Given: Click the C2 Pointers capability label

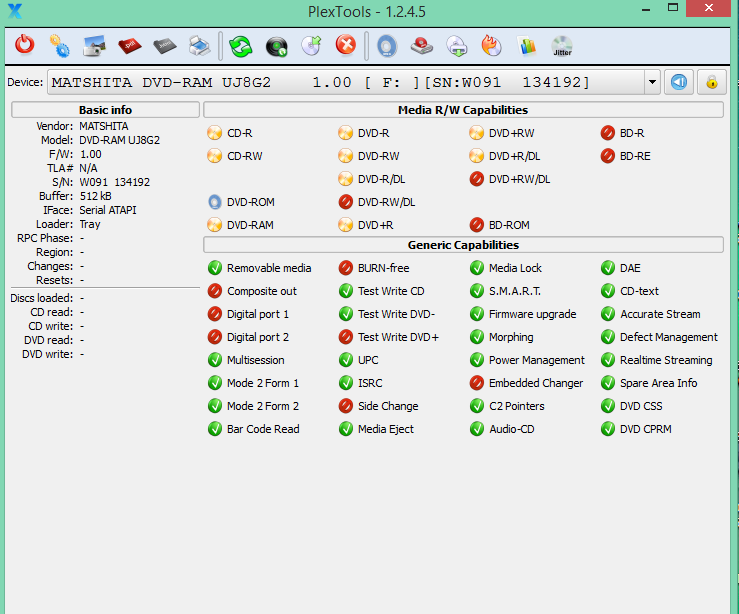Looking at the screenshot, I should pyautogui.click(x=517, y=406).
